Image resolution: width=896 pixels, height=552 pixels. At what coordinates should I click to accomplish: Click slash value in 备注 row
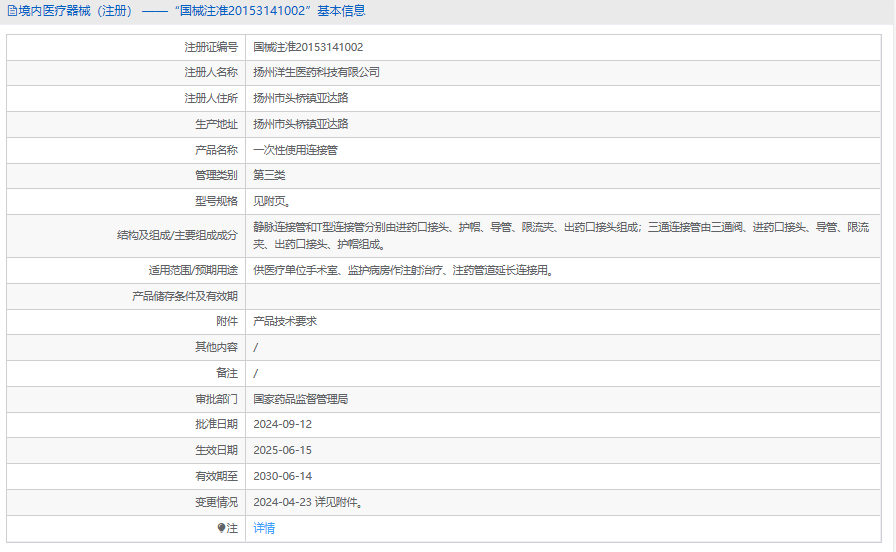[x=255, y=373]
